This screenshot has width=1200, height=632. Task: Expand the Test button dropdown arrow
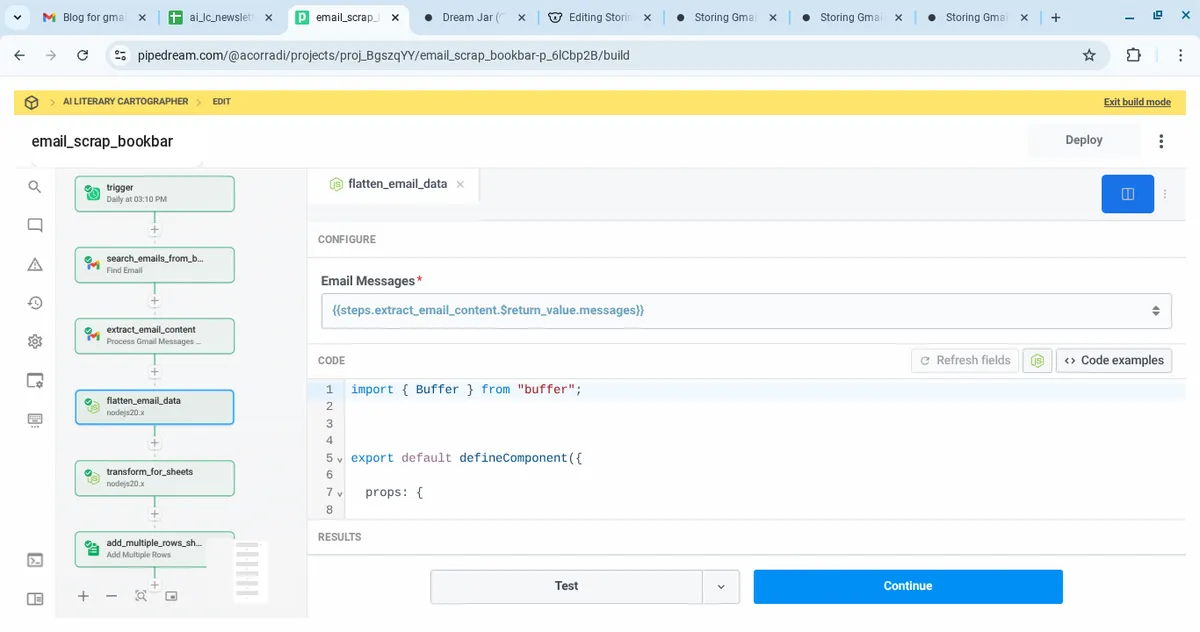click(721, 587)
